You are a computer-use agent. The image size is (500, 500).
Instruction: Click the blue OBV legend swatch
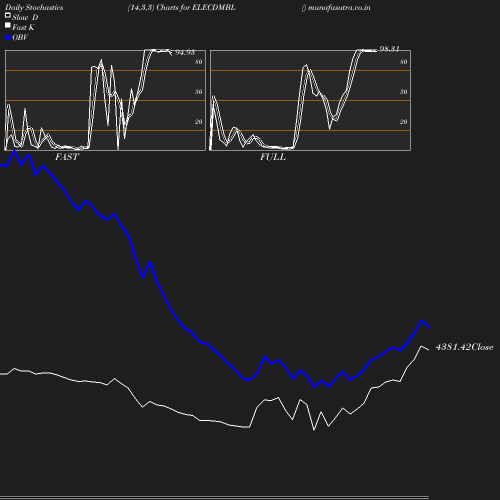(8, 38)
